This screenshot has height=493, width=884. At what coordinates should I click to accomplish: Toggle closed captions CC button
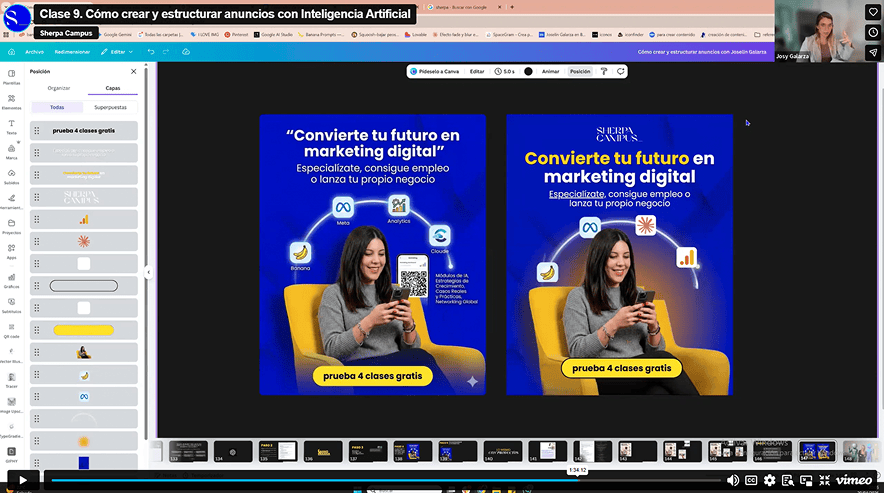[751, 480]
